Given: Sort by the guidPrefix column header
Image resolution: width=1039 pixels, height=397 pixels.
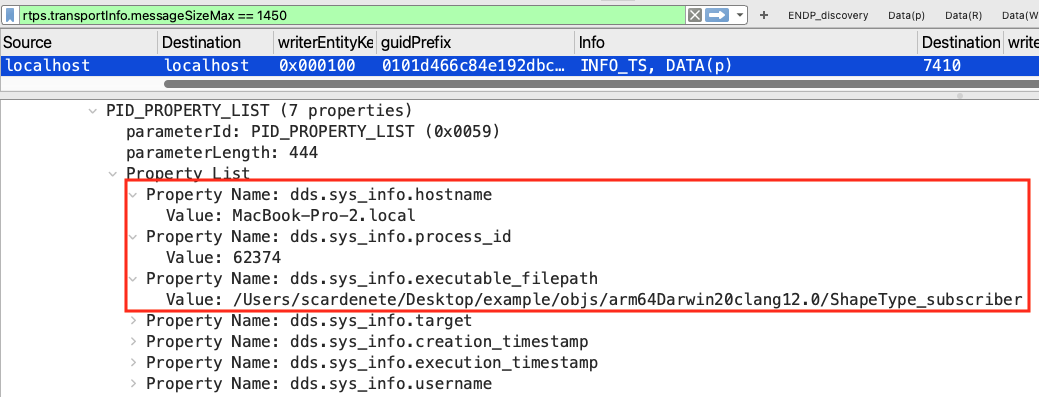Looking at the screenshot, I should point(475,42).
